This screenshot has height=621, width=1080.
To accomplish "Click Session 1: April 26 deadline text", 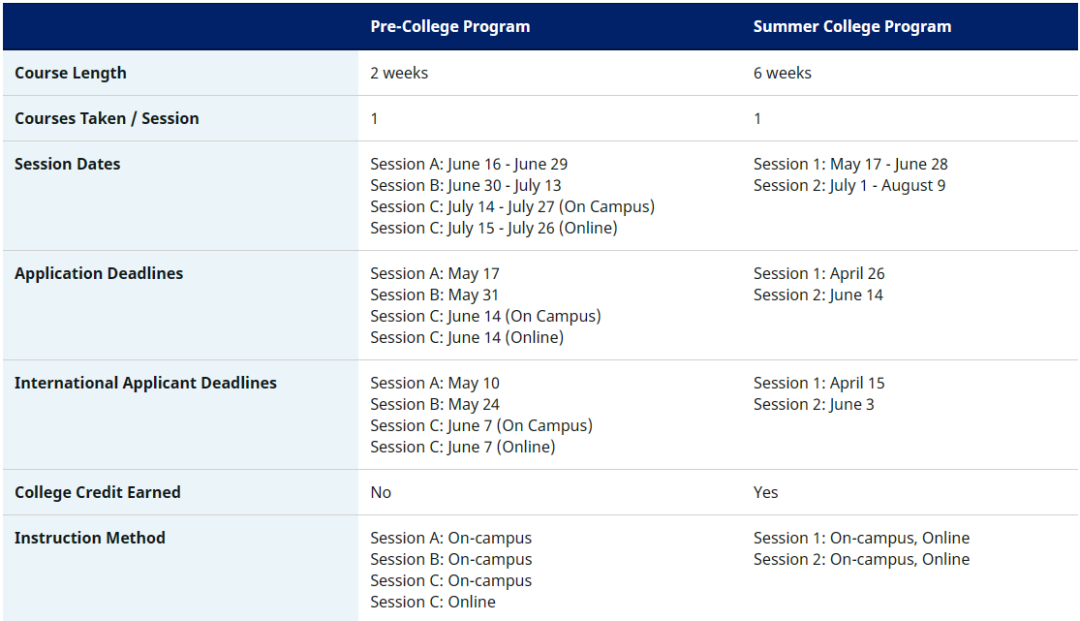I will [x=818, y=273].
